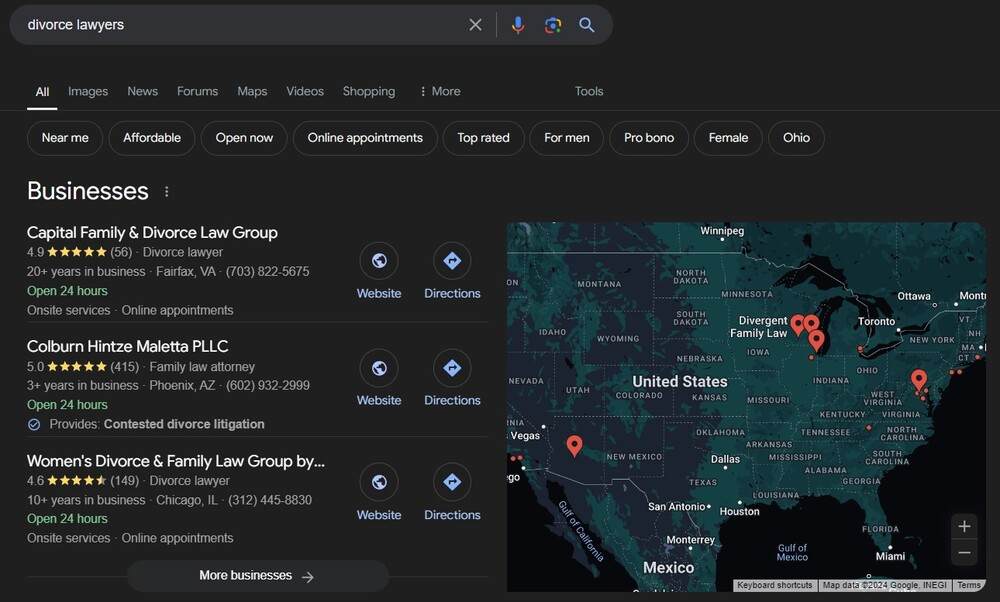Switch to the Shopping tab
This screenshot has height=602, width=1000.
coord(369,91)
